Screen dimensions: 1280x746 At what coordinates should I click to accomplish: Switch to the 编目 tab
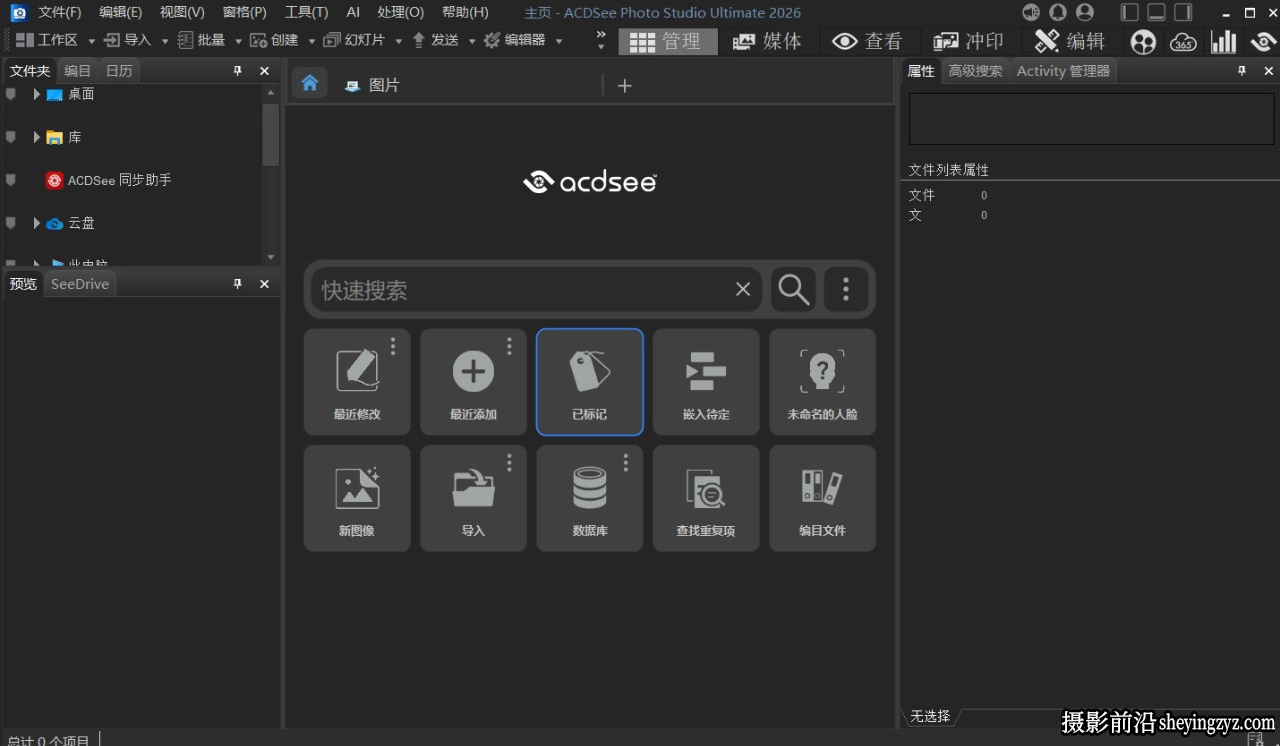[x=77, y=71]
